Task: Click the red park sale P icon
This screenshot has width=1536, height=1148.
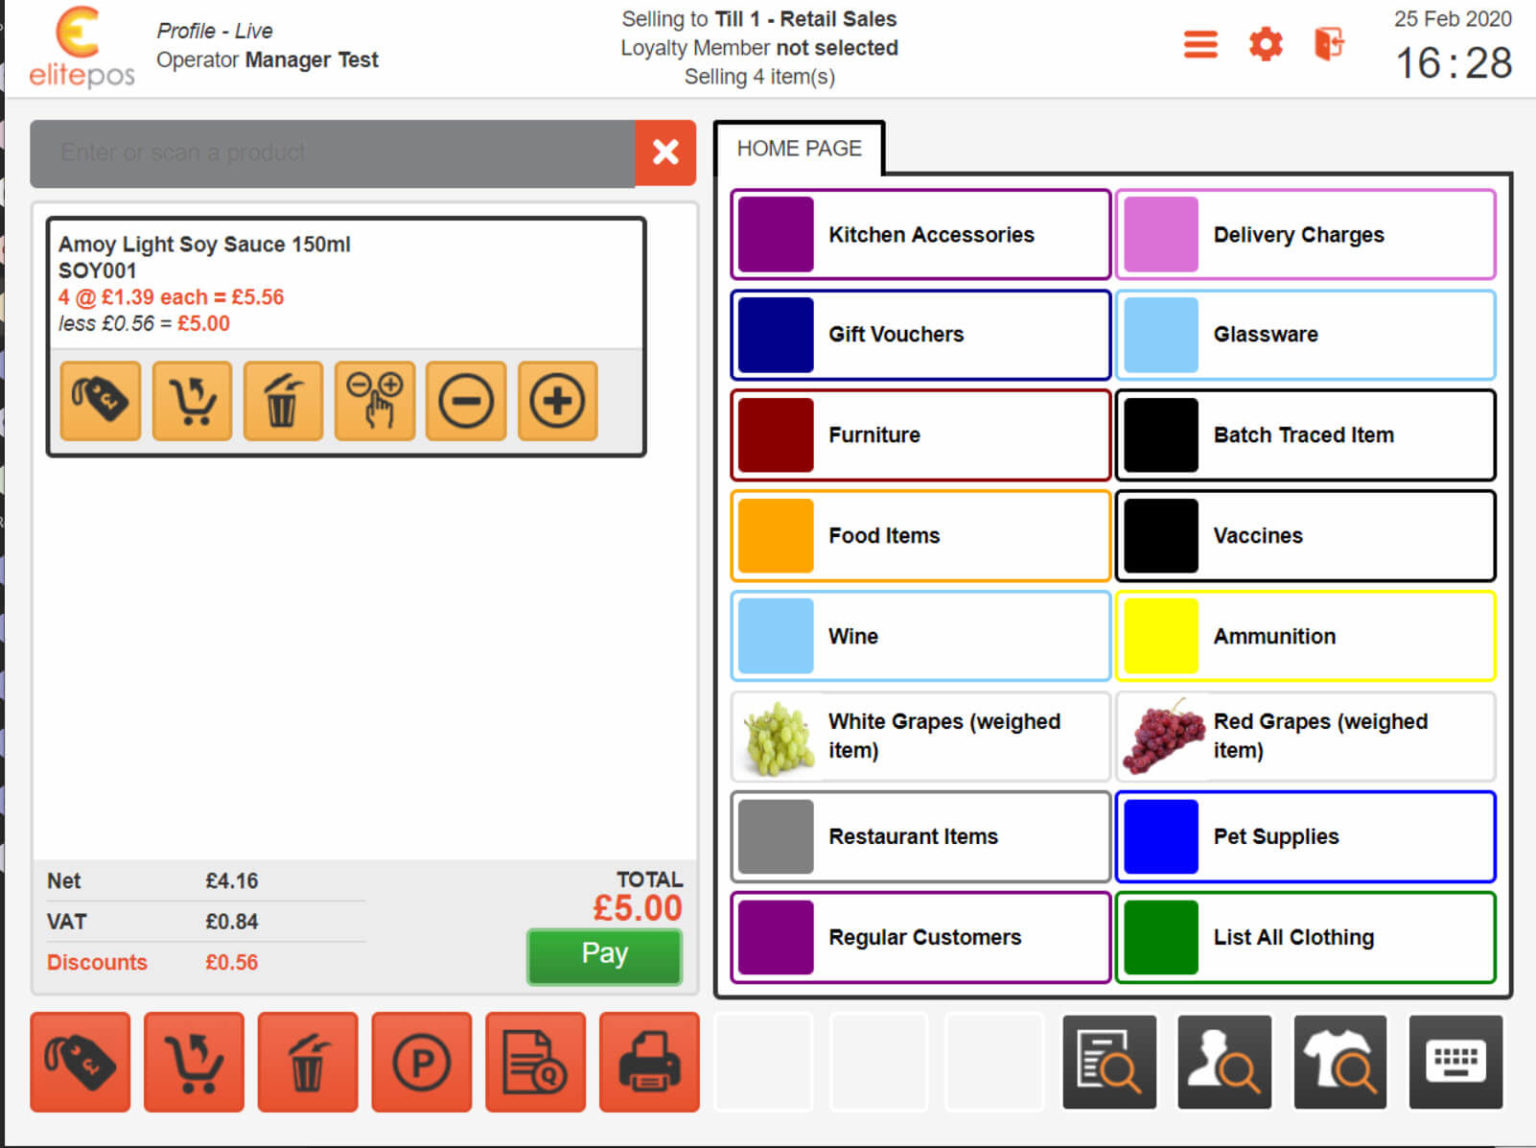Action: coord(421,1063)
